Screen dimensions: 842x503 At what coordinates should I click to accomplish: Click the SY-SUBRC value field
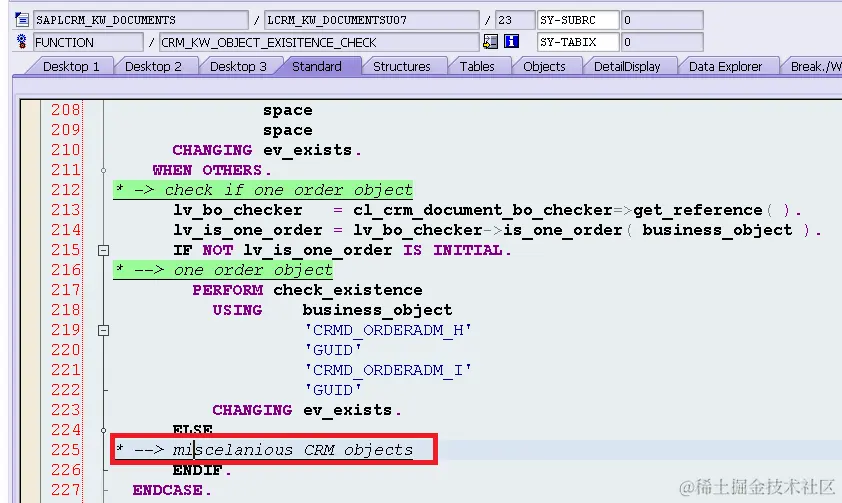(x=662, y=20)
